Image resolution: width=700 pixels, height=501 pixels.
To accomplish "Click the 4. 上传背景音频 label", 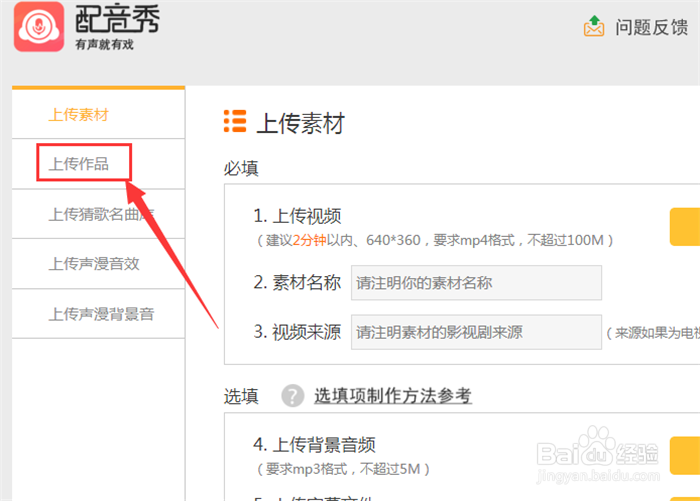I will [314, 445].
